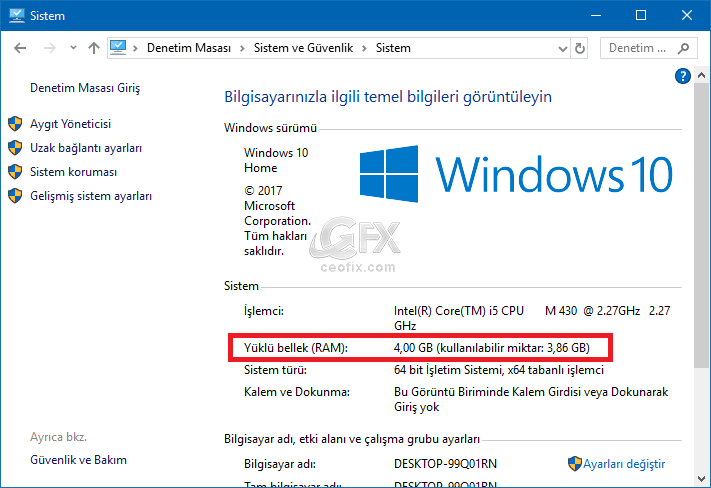711x488 pixels.
Task: Open Sistem koruması link
Action: pos(73,172)
